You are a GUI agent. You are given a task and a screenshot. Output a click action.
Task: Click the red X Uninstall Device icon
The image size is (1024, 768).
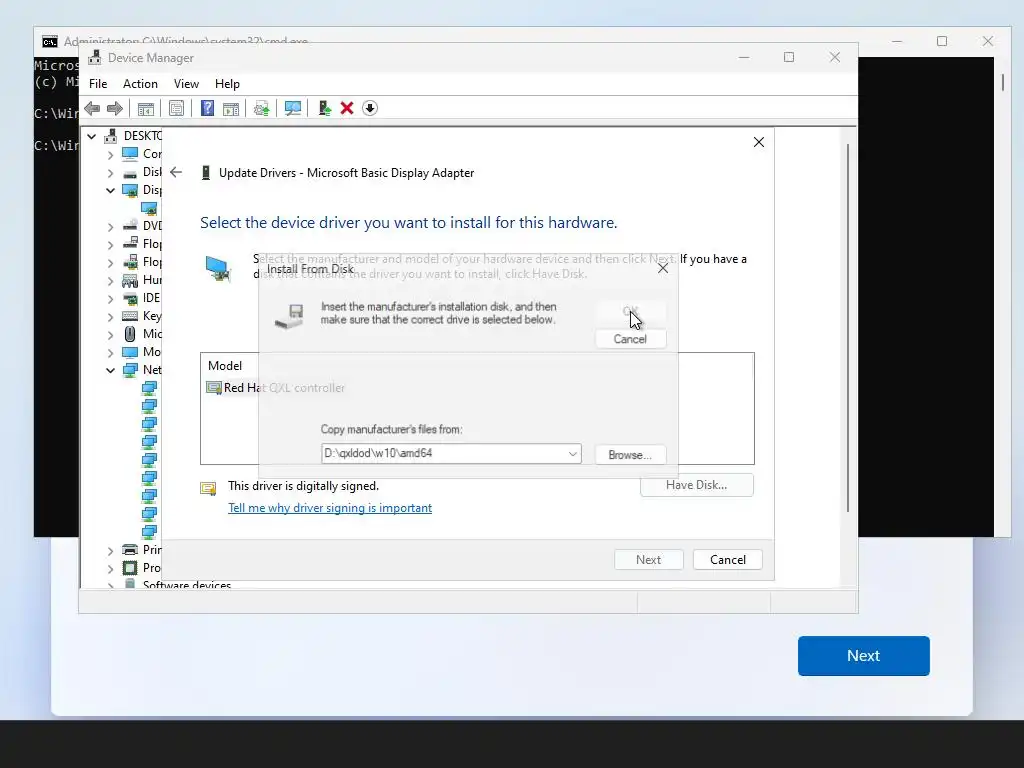coord(347,108)
